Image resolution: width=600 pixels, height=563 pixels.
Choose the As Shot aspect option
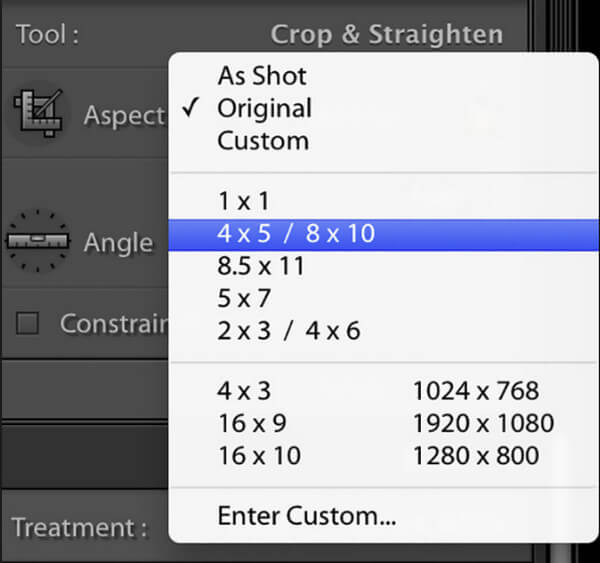point(262,76)
